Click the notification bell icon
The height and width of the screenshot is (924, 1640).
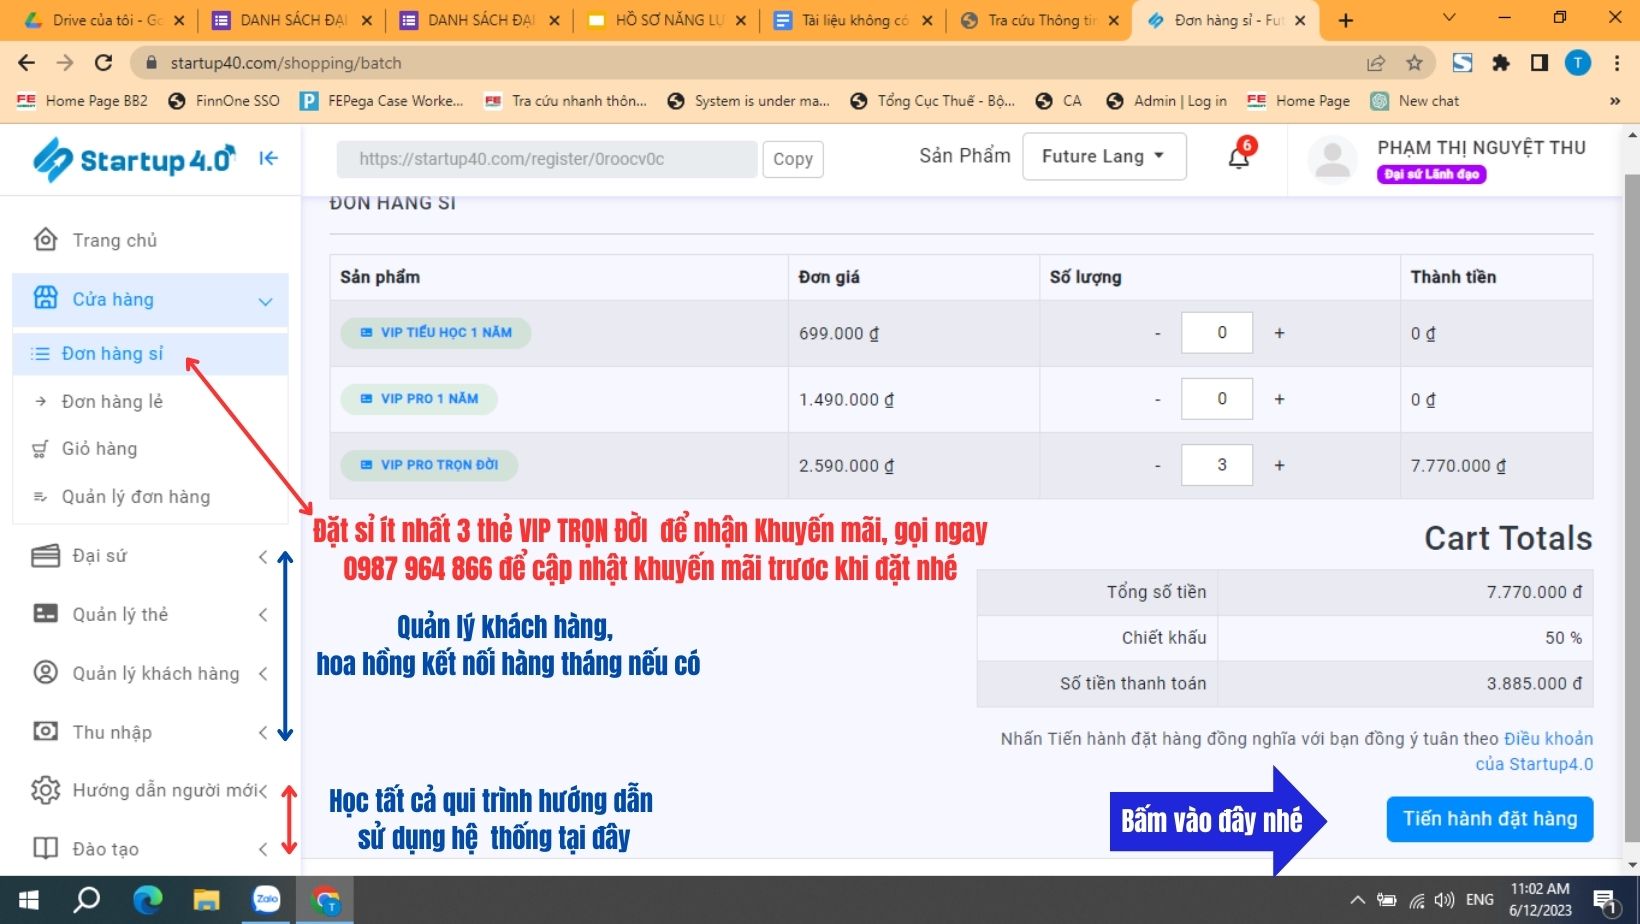pyautogui.click(x=1238, y=158)
